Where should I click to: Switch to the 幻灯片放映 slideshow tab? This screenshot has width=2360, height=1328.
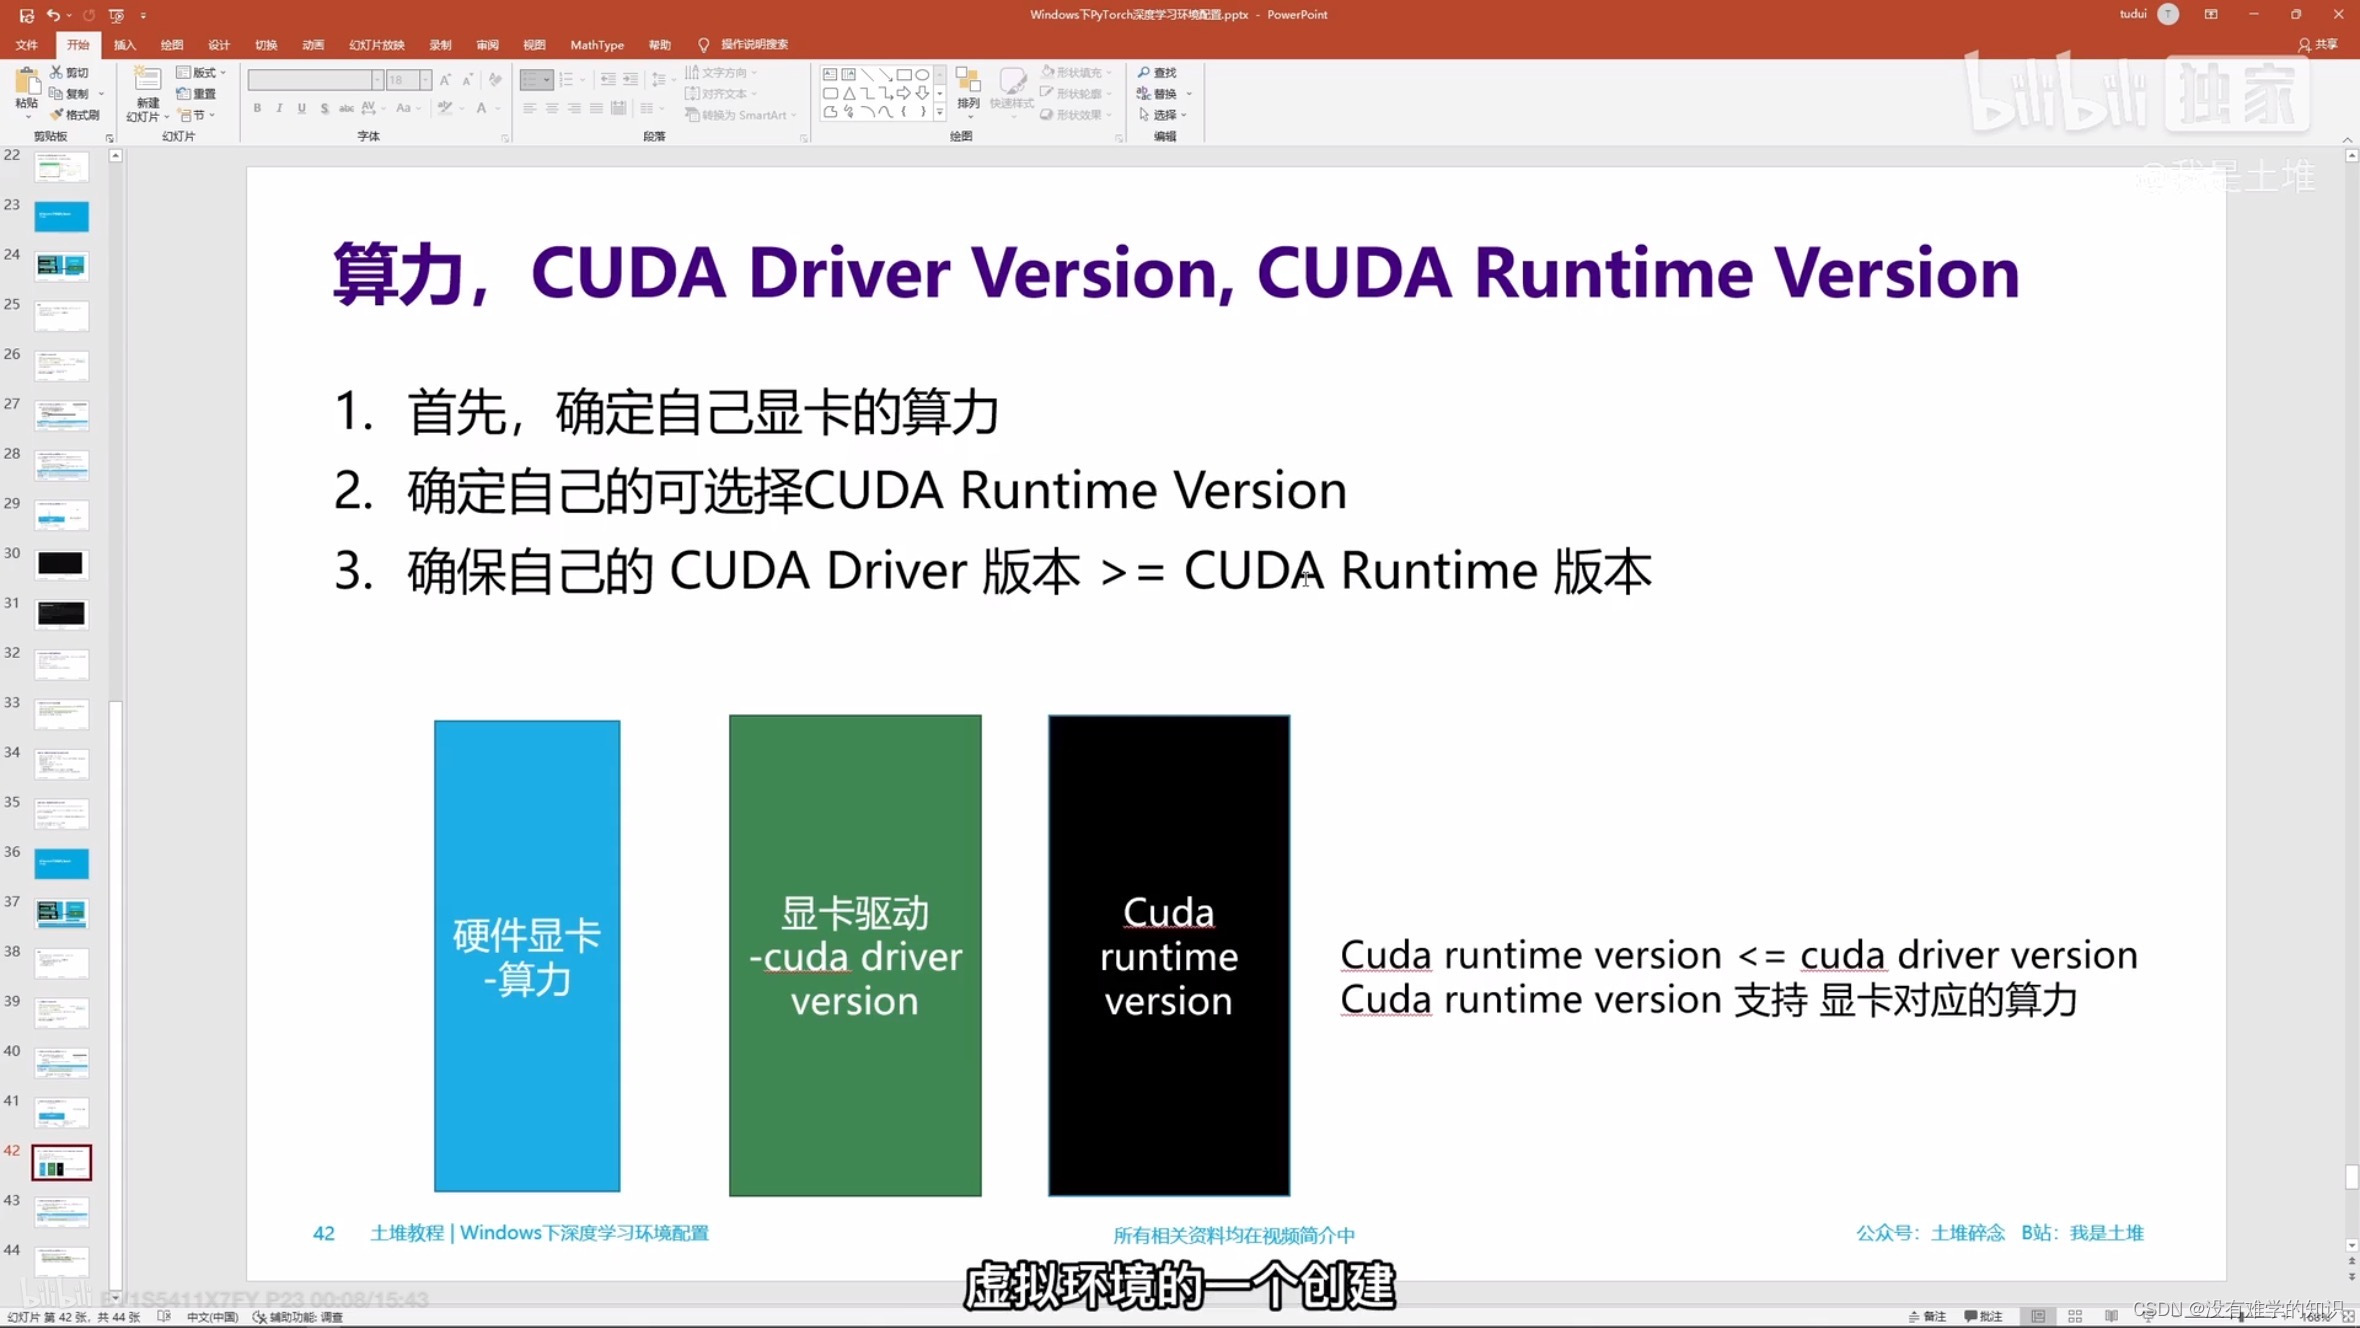click(x=377, y=45)
